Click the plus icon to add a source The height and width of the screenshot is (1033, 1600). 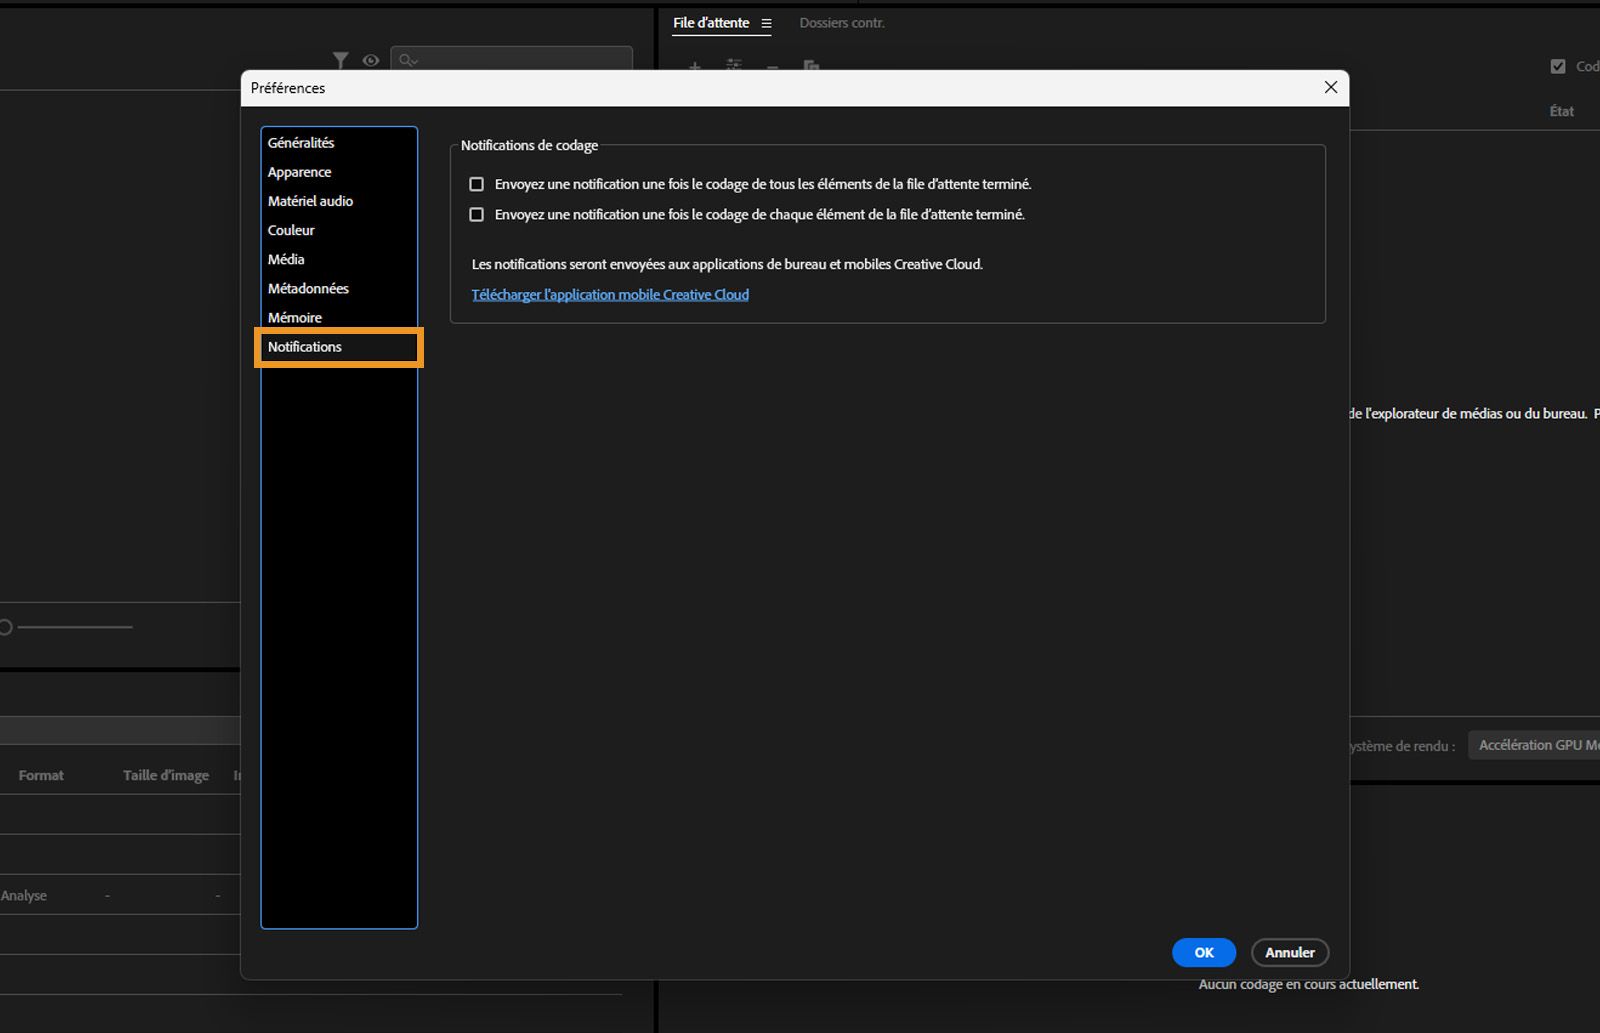[695, 66]
